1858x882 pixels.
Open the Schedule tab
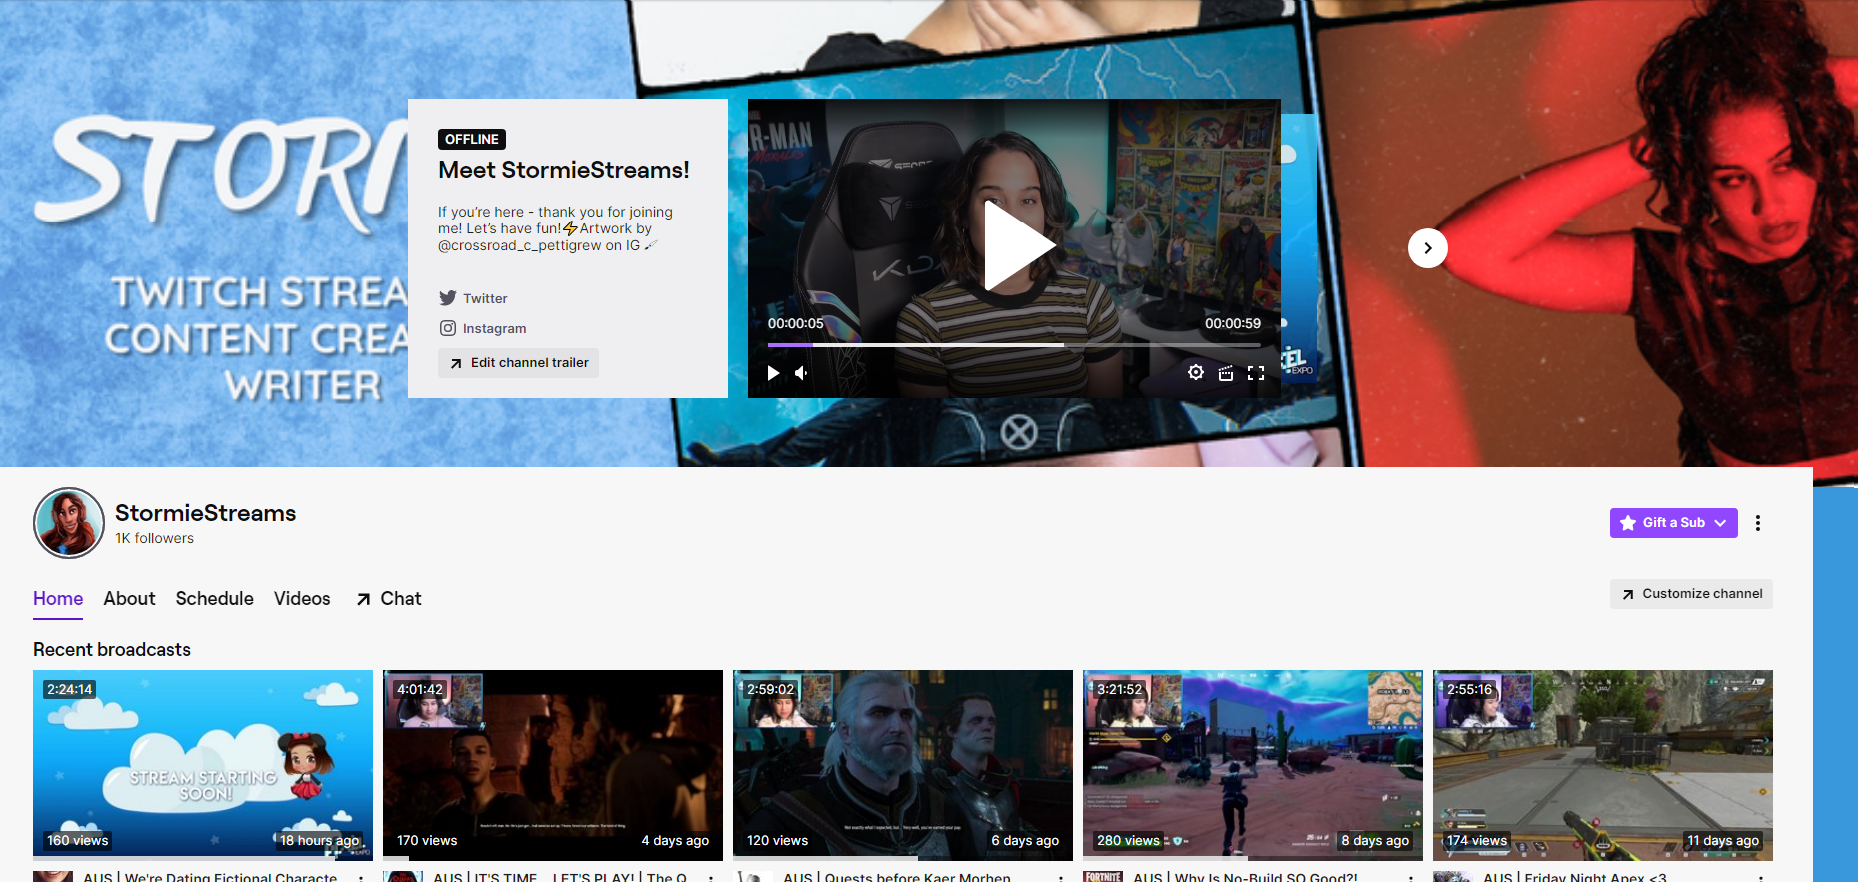coord(215,598)
